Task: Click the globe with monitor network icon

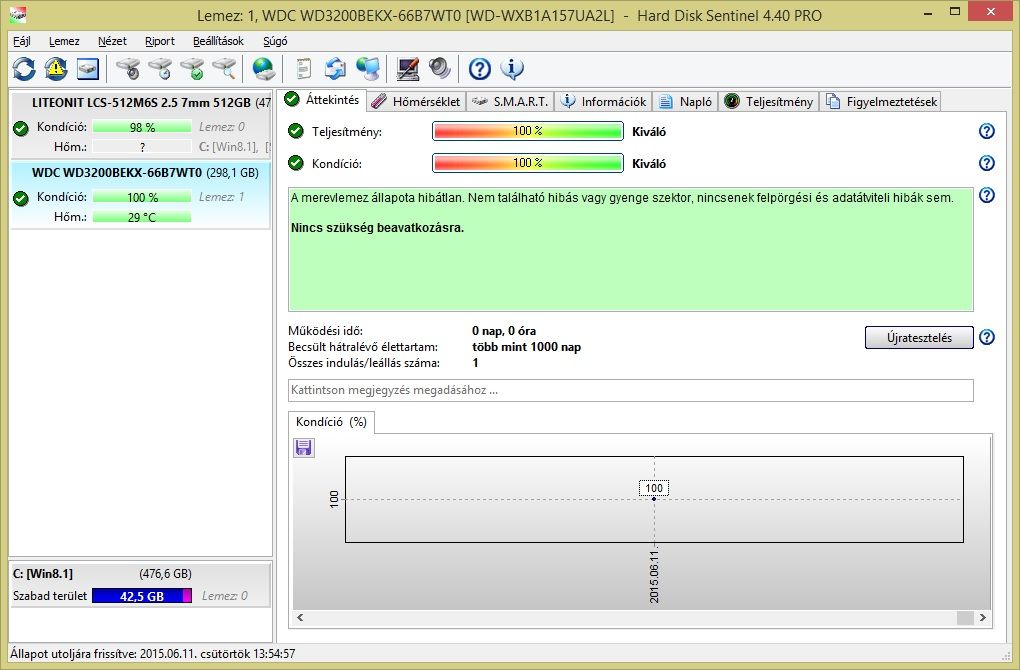Action: [368, 68]
